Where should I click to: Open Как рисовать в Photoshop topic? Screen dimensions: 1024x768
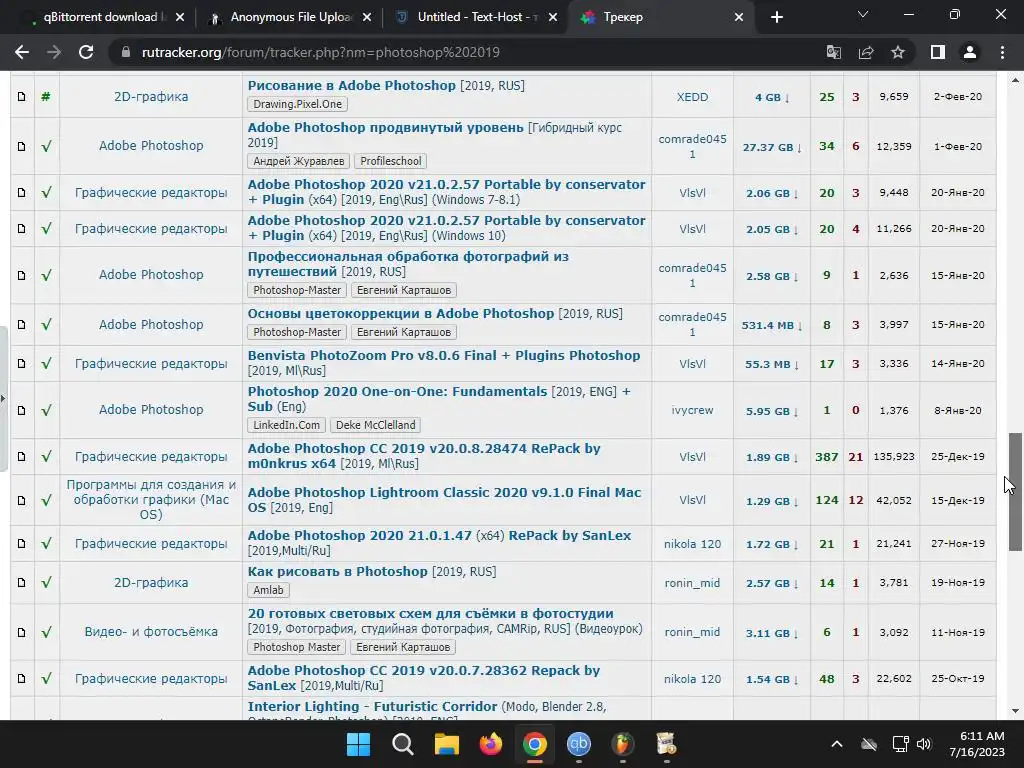[x=337, y=571]
